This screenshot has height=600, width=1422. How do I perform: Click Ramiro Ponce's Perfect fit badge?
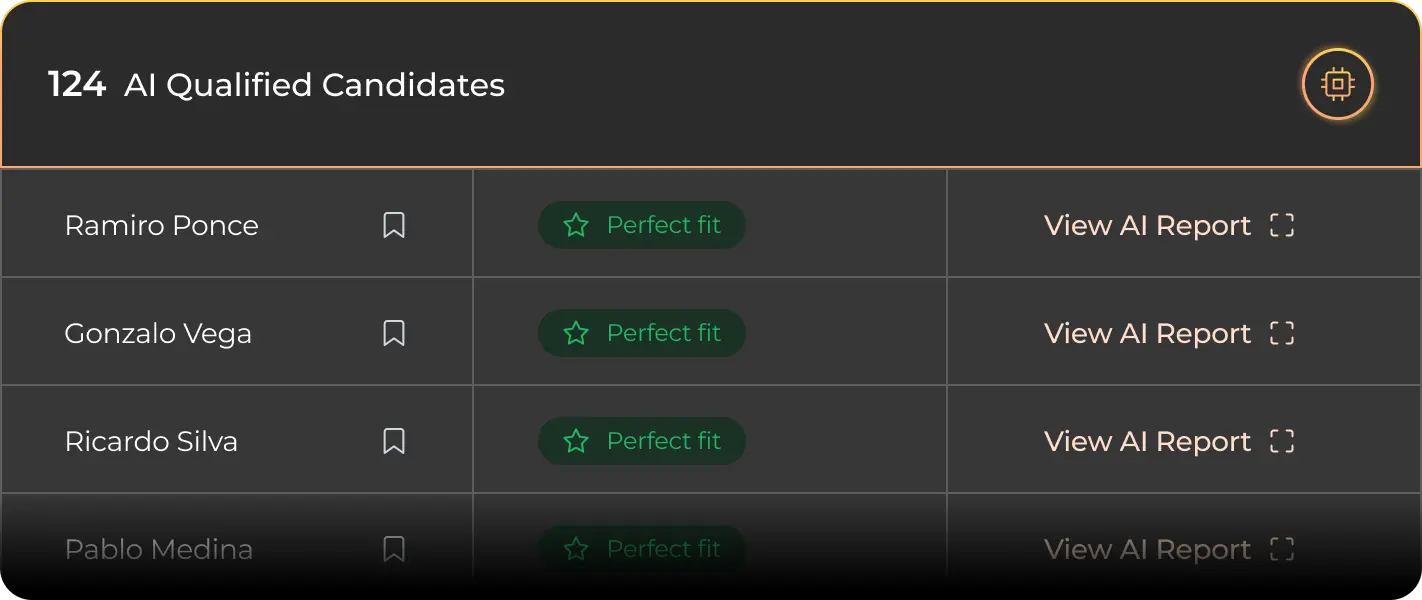[x=642, y=225]
